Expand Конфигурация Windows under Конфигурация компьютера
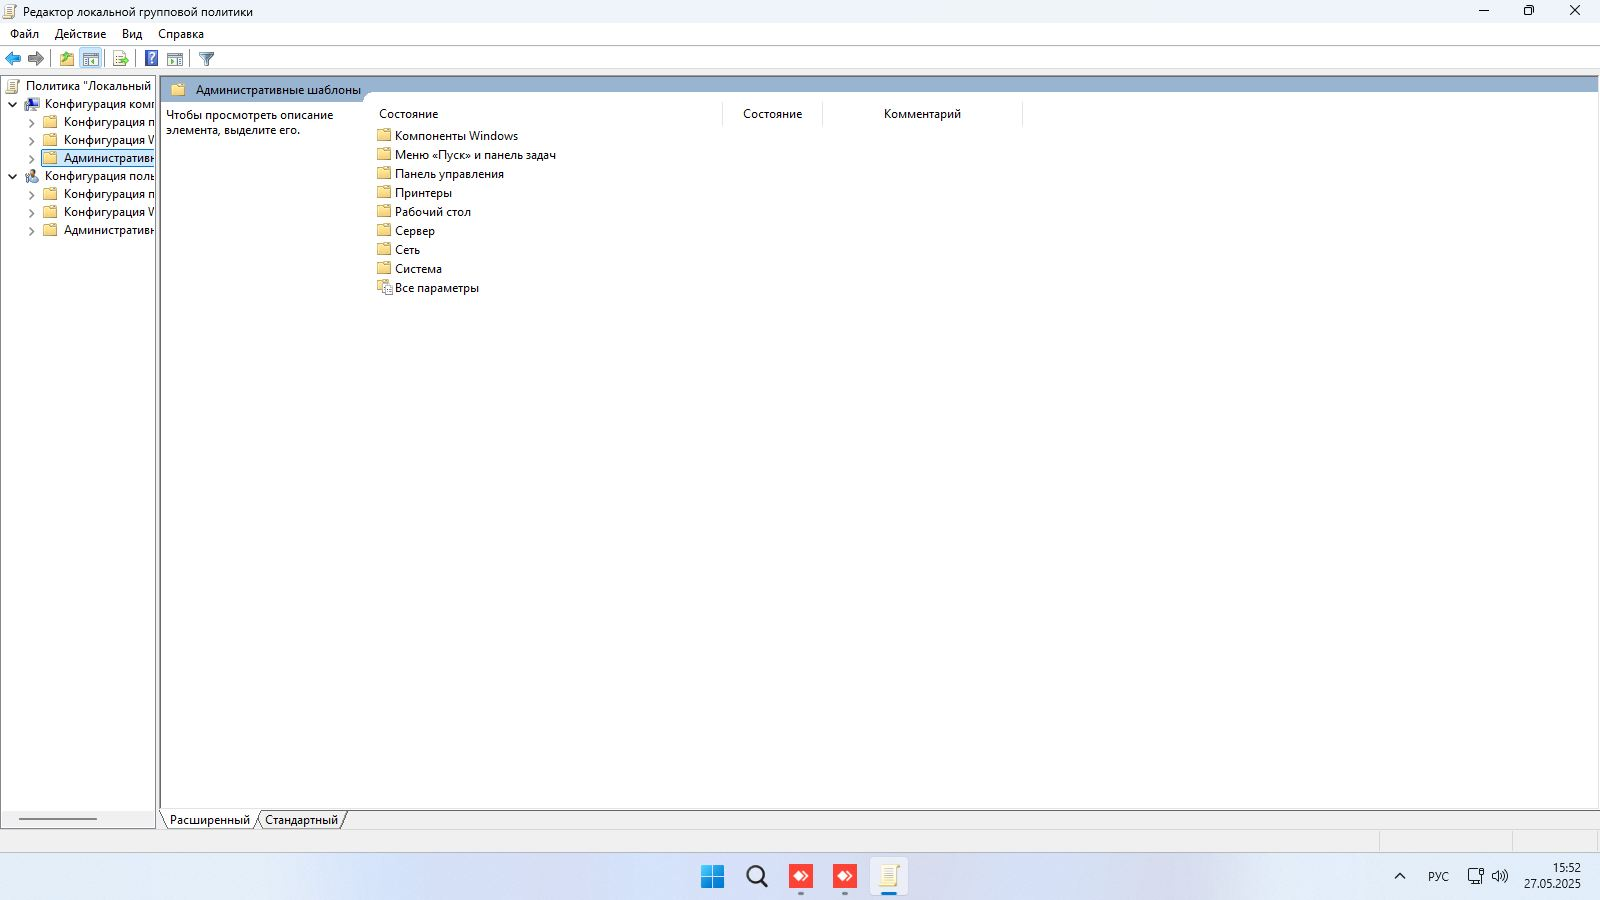The image size is (1600, 900). (x=31, y=140)
